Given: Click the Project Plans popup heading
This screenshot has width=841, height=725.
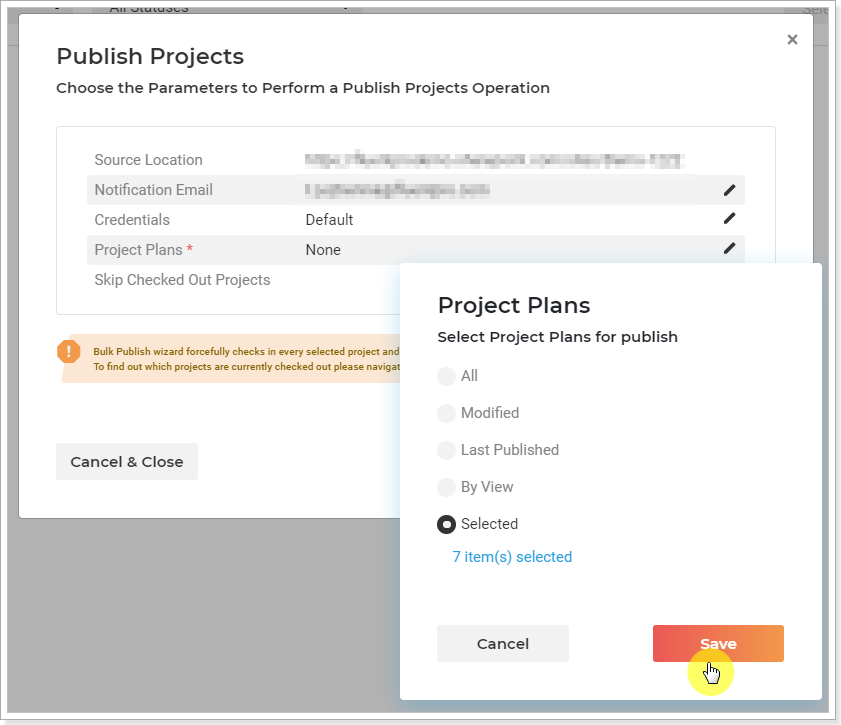Looking at the screenshot, I should tap(514, 306).
